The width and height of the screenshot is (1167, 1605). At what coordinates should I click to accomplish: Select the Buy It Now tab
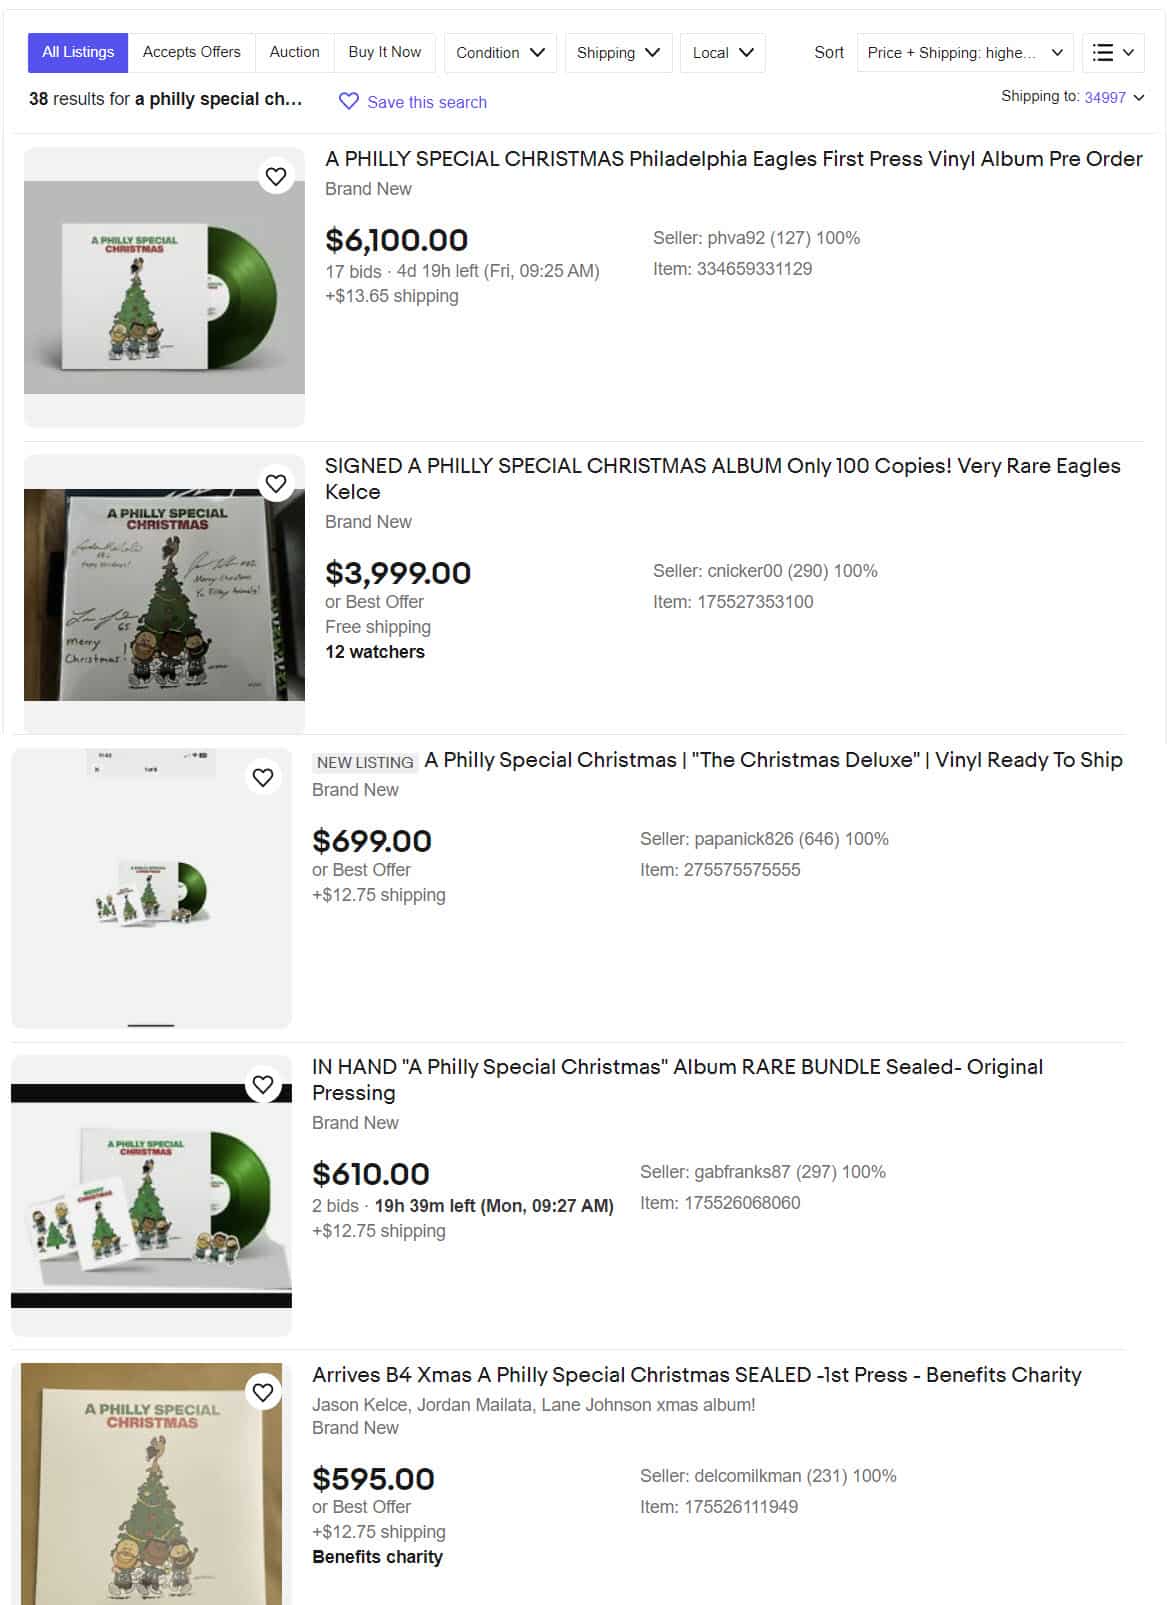pos(385,52)
